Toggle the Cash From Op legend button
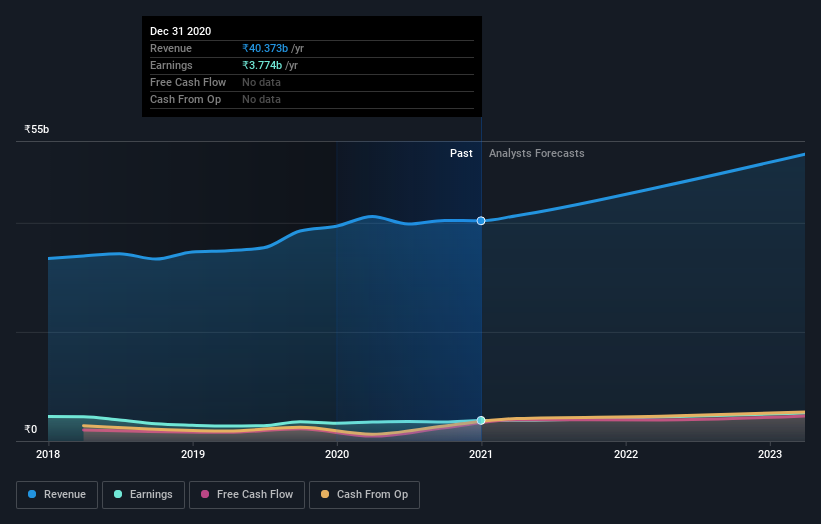821x524 pixels. tap(364, 495)
